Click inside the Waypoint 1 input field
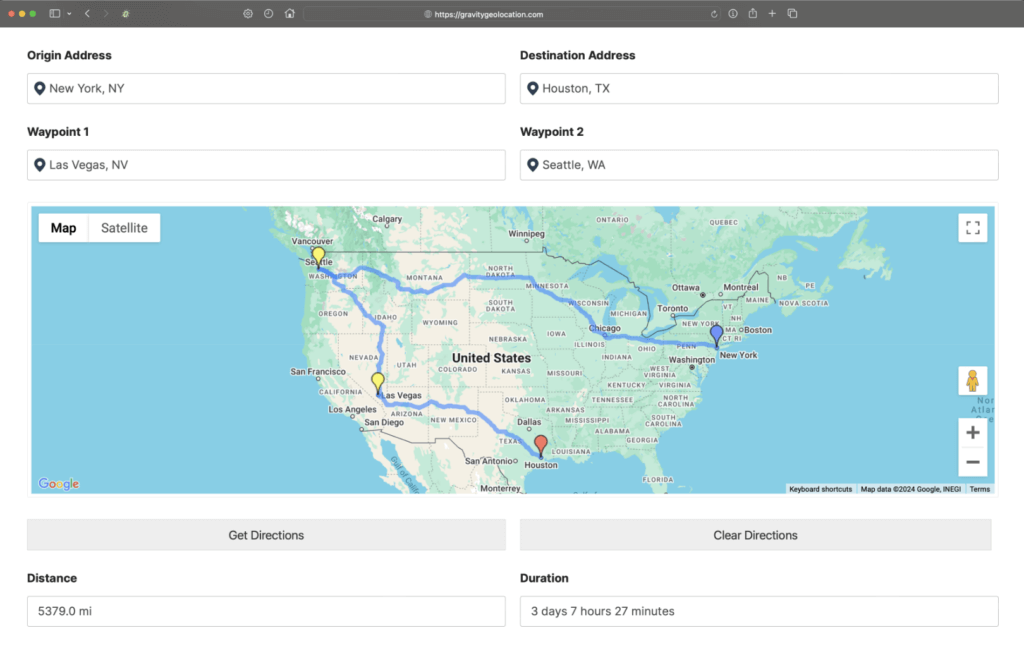Viewport: 1024px width, 647px height. pyautogui.click(x=266, y=165)
